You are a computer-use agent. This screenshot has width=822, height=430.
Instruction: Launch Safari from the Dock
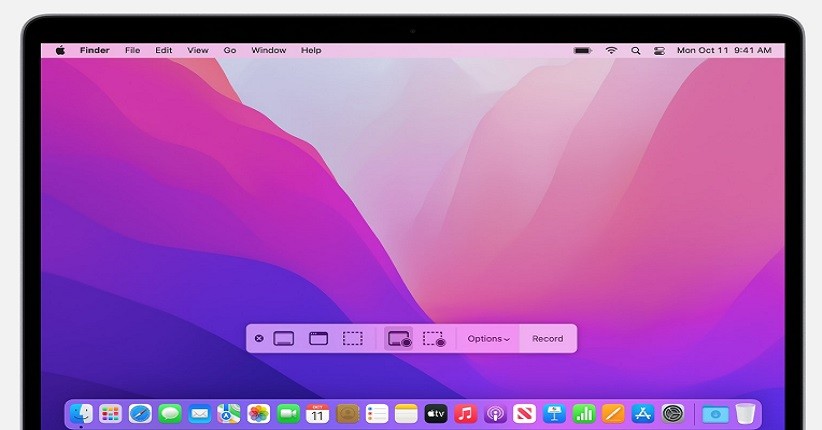click(x=140, y=414)
